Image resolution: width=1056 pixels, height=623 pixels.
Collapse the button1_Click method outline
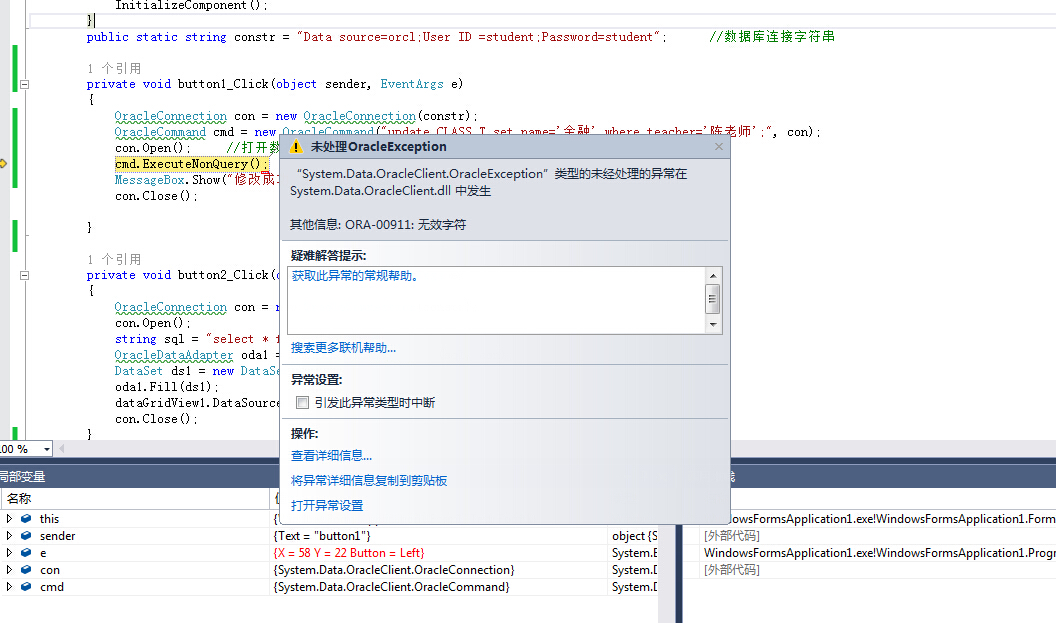[25, 84]
